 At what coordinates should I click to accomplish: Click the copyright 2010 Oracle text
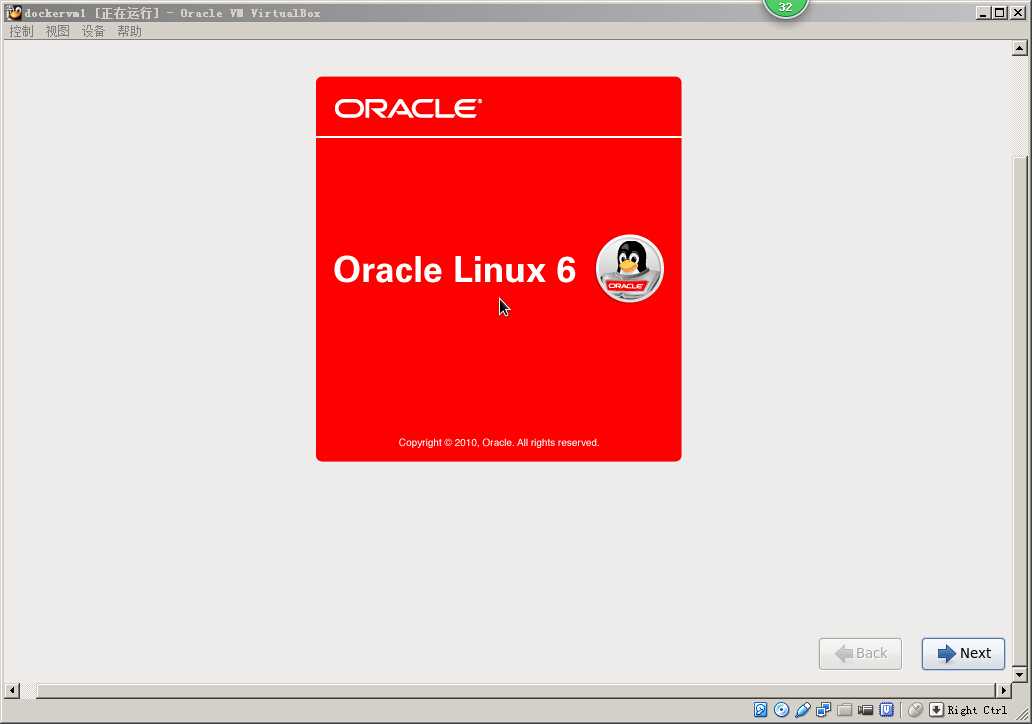click(x=498, y=442)
